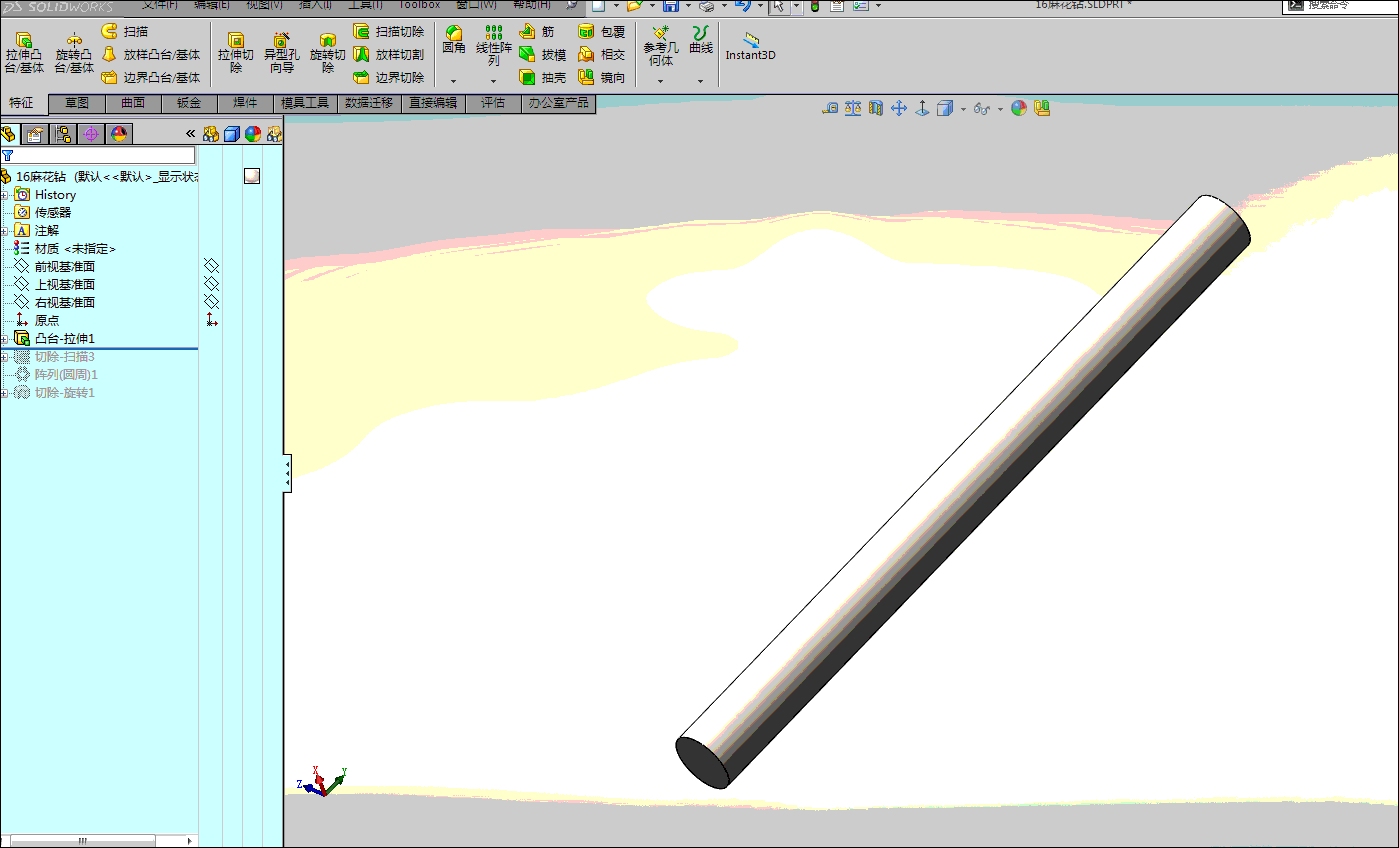The width and height of the screenshot is (1399, 848).
Task: Click the FeatureManager horizontal scrollbar
Action: point(82,841)
